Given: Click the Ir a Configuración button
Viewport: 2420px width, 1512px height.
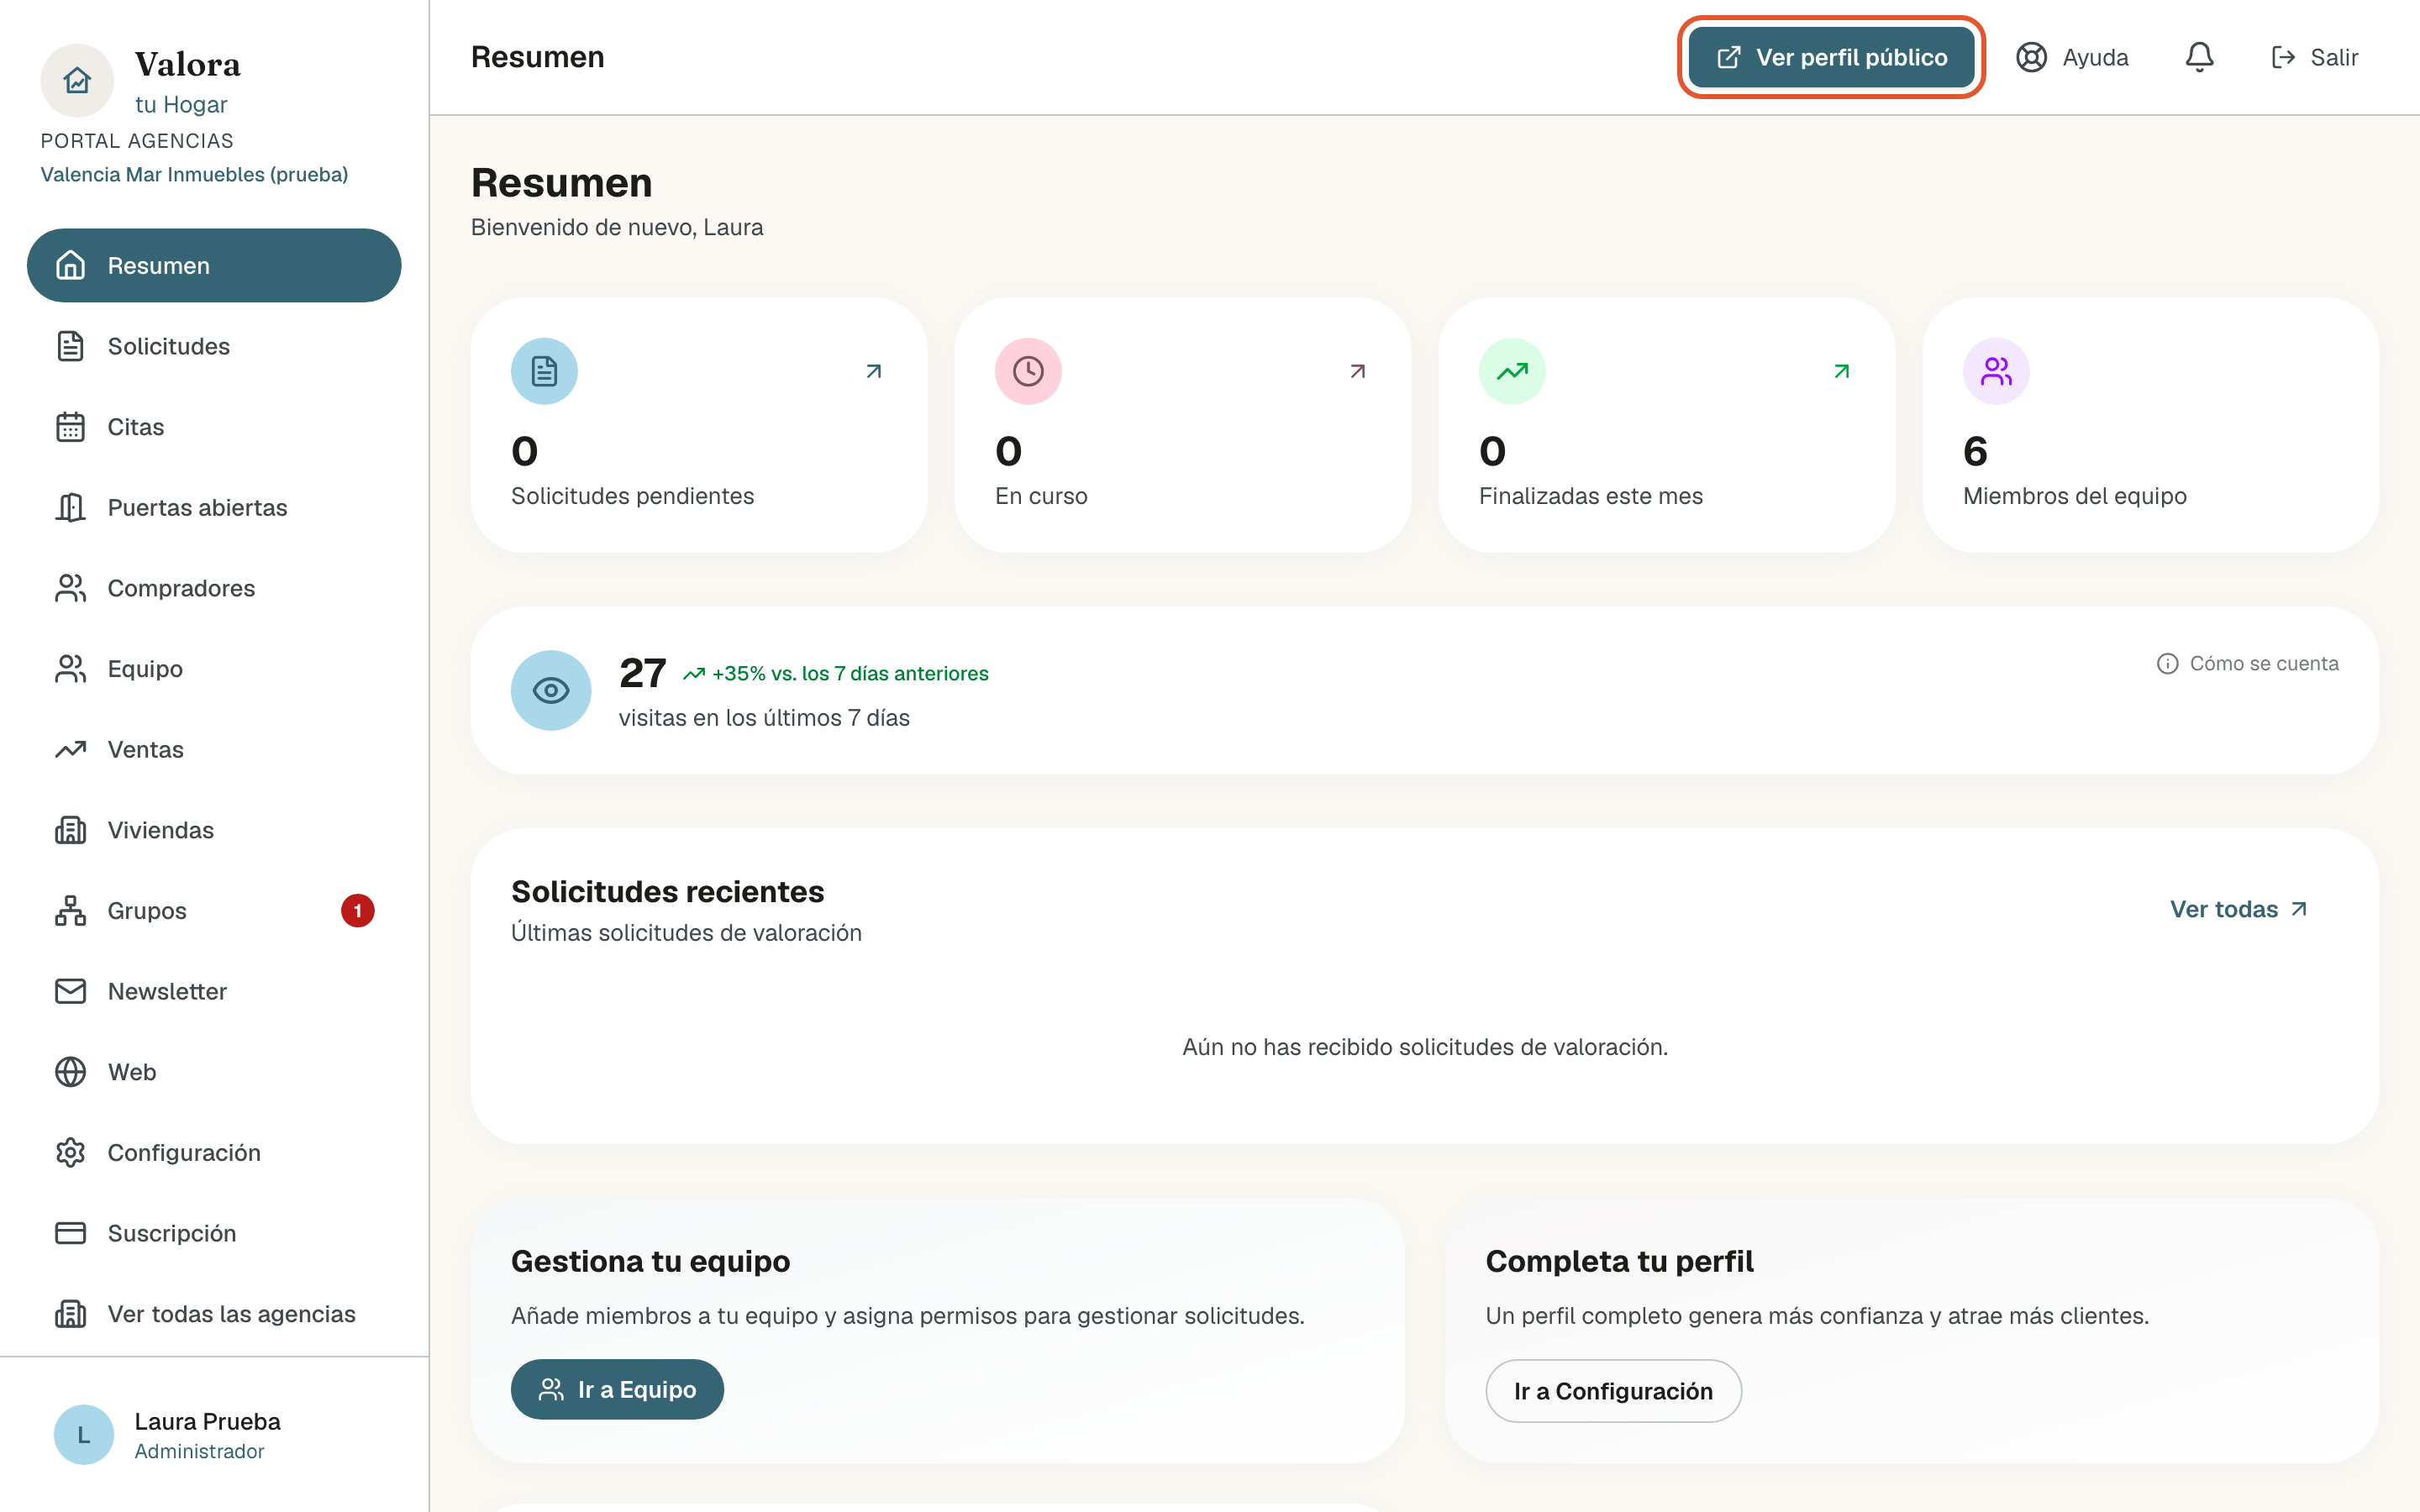Looking at the screenshot, I should coord(1613,1391).
